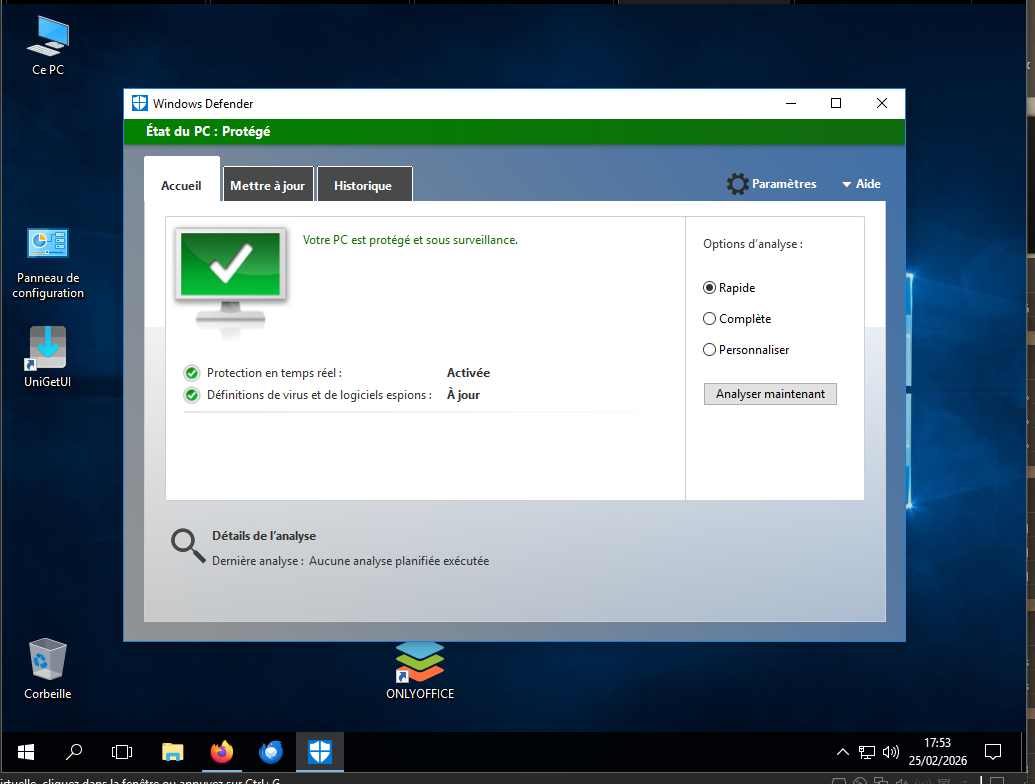Click the green protected monitor status image
The image size is (1035, 784).
230,282
